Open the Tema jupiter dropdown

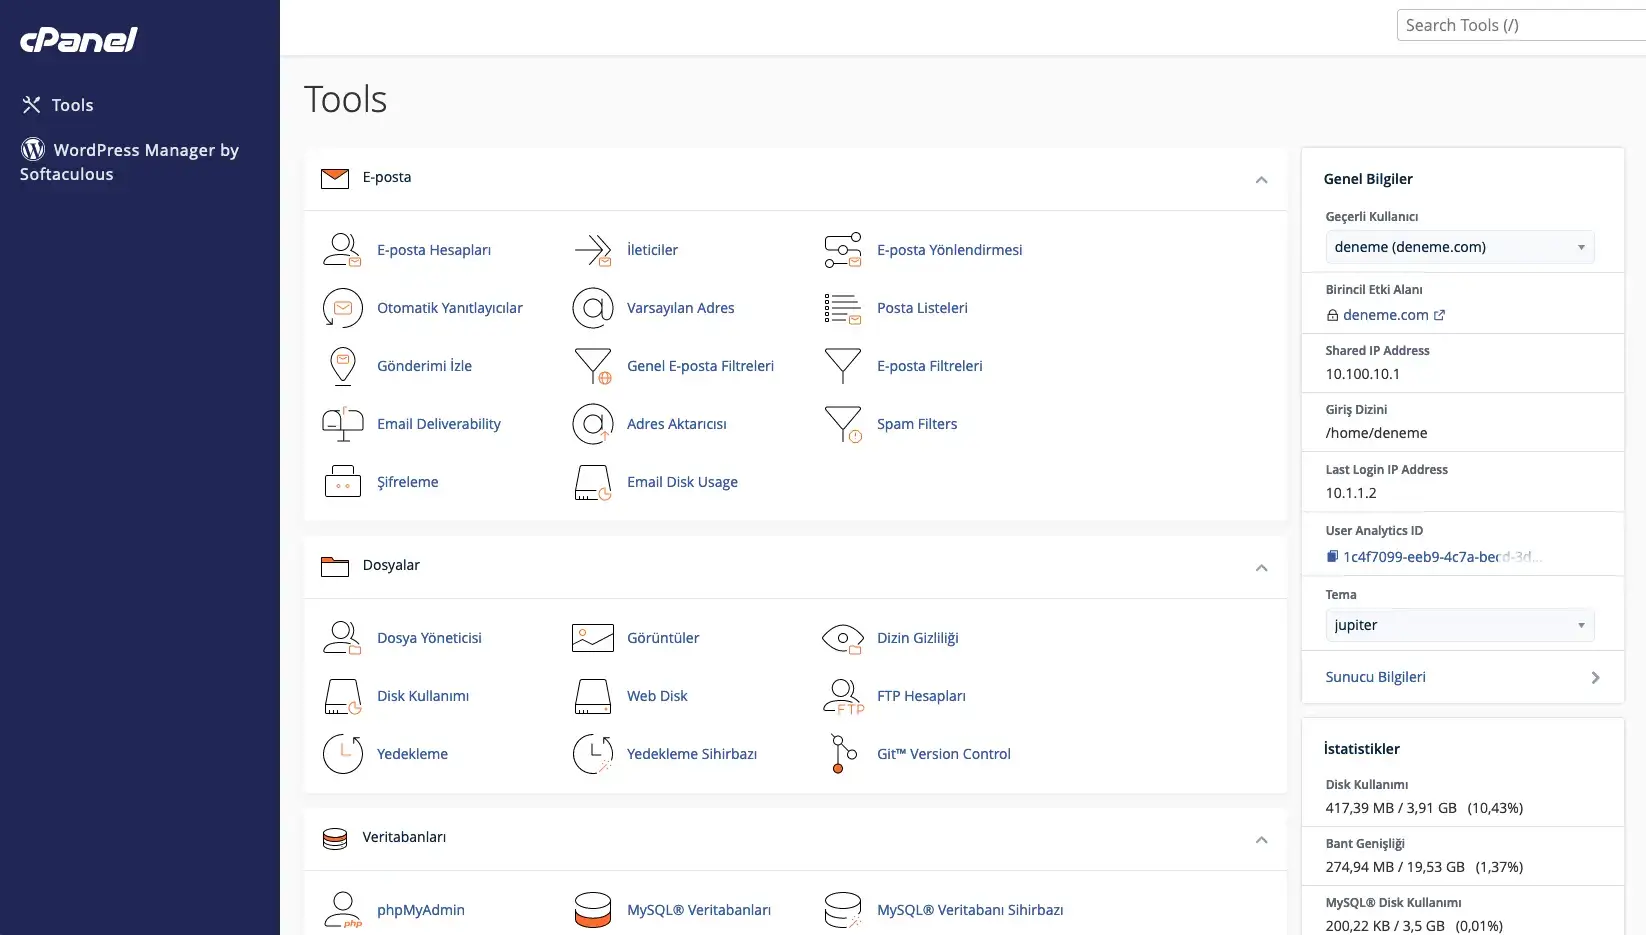[1459, 625]
